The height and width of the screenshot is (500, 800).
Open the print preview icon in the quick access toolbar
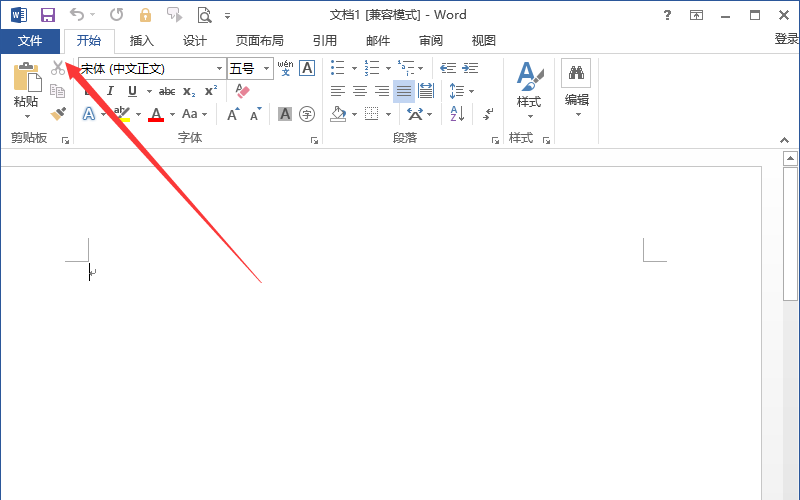click(204, 15)
